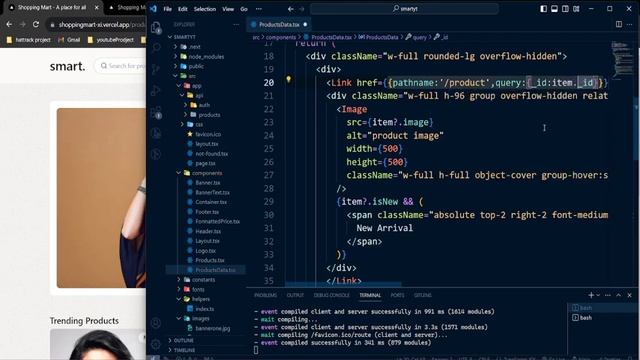Go back in the browser window
The height and width of the screenshot is (360, 640).
pyautogui.click(x=9, y=24)
